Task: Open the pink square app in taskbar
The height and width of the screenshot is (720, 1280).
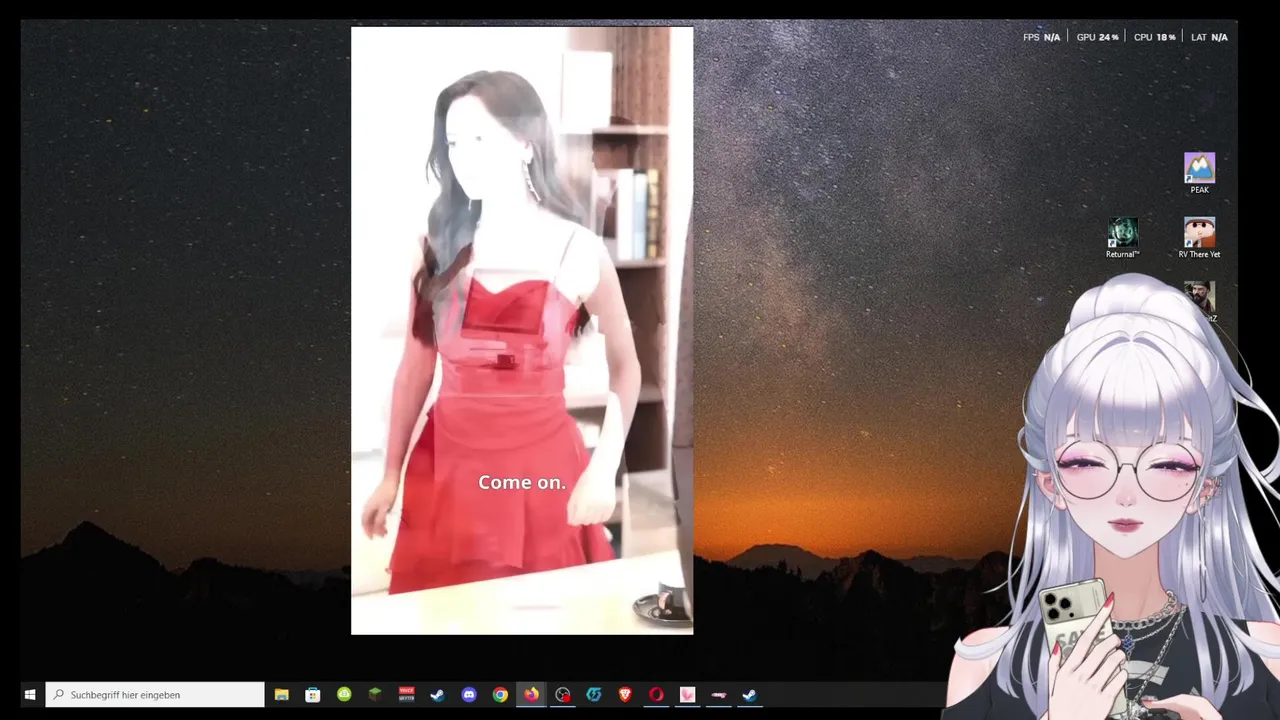Action: tap(687, 694)
